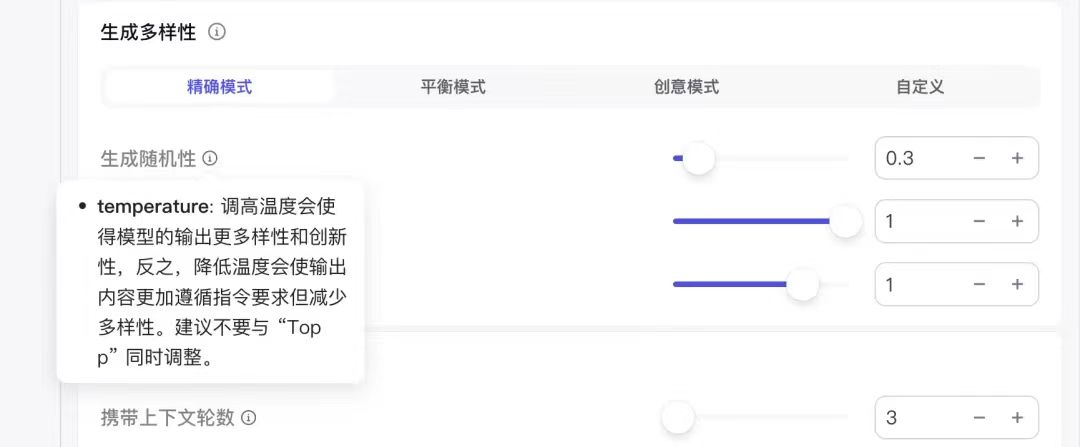
Task: Click the 生成随机性 slider handle
Action: click(698, 158)
